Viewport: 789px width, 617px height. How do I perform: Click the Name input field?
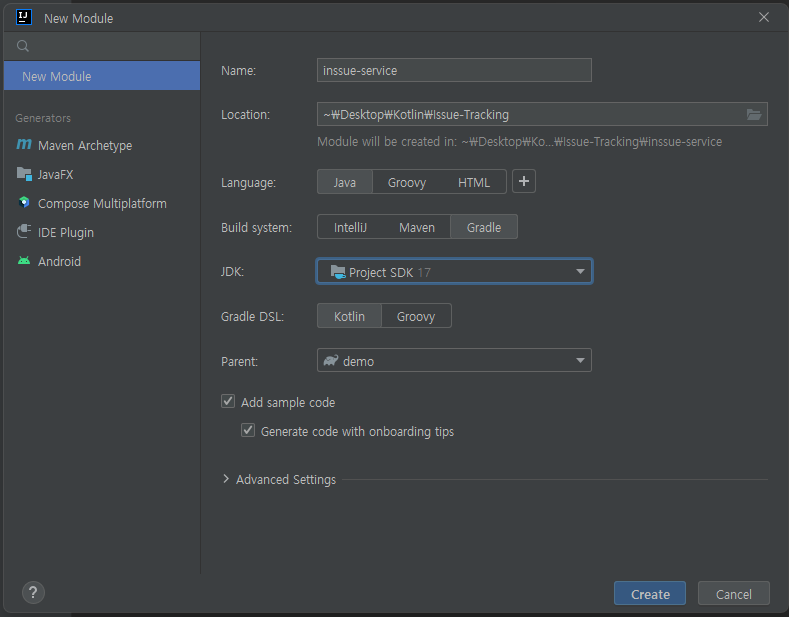454,70
